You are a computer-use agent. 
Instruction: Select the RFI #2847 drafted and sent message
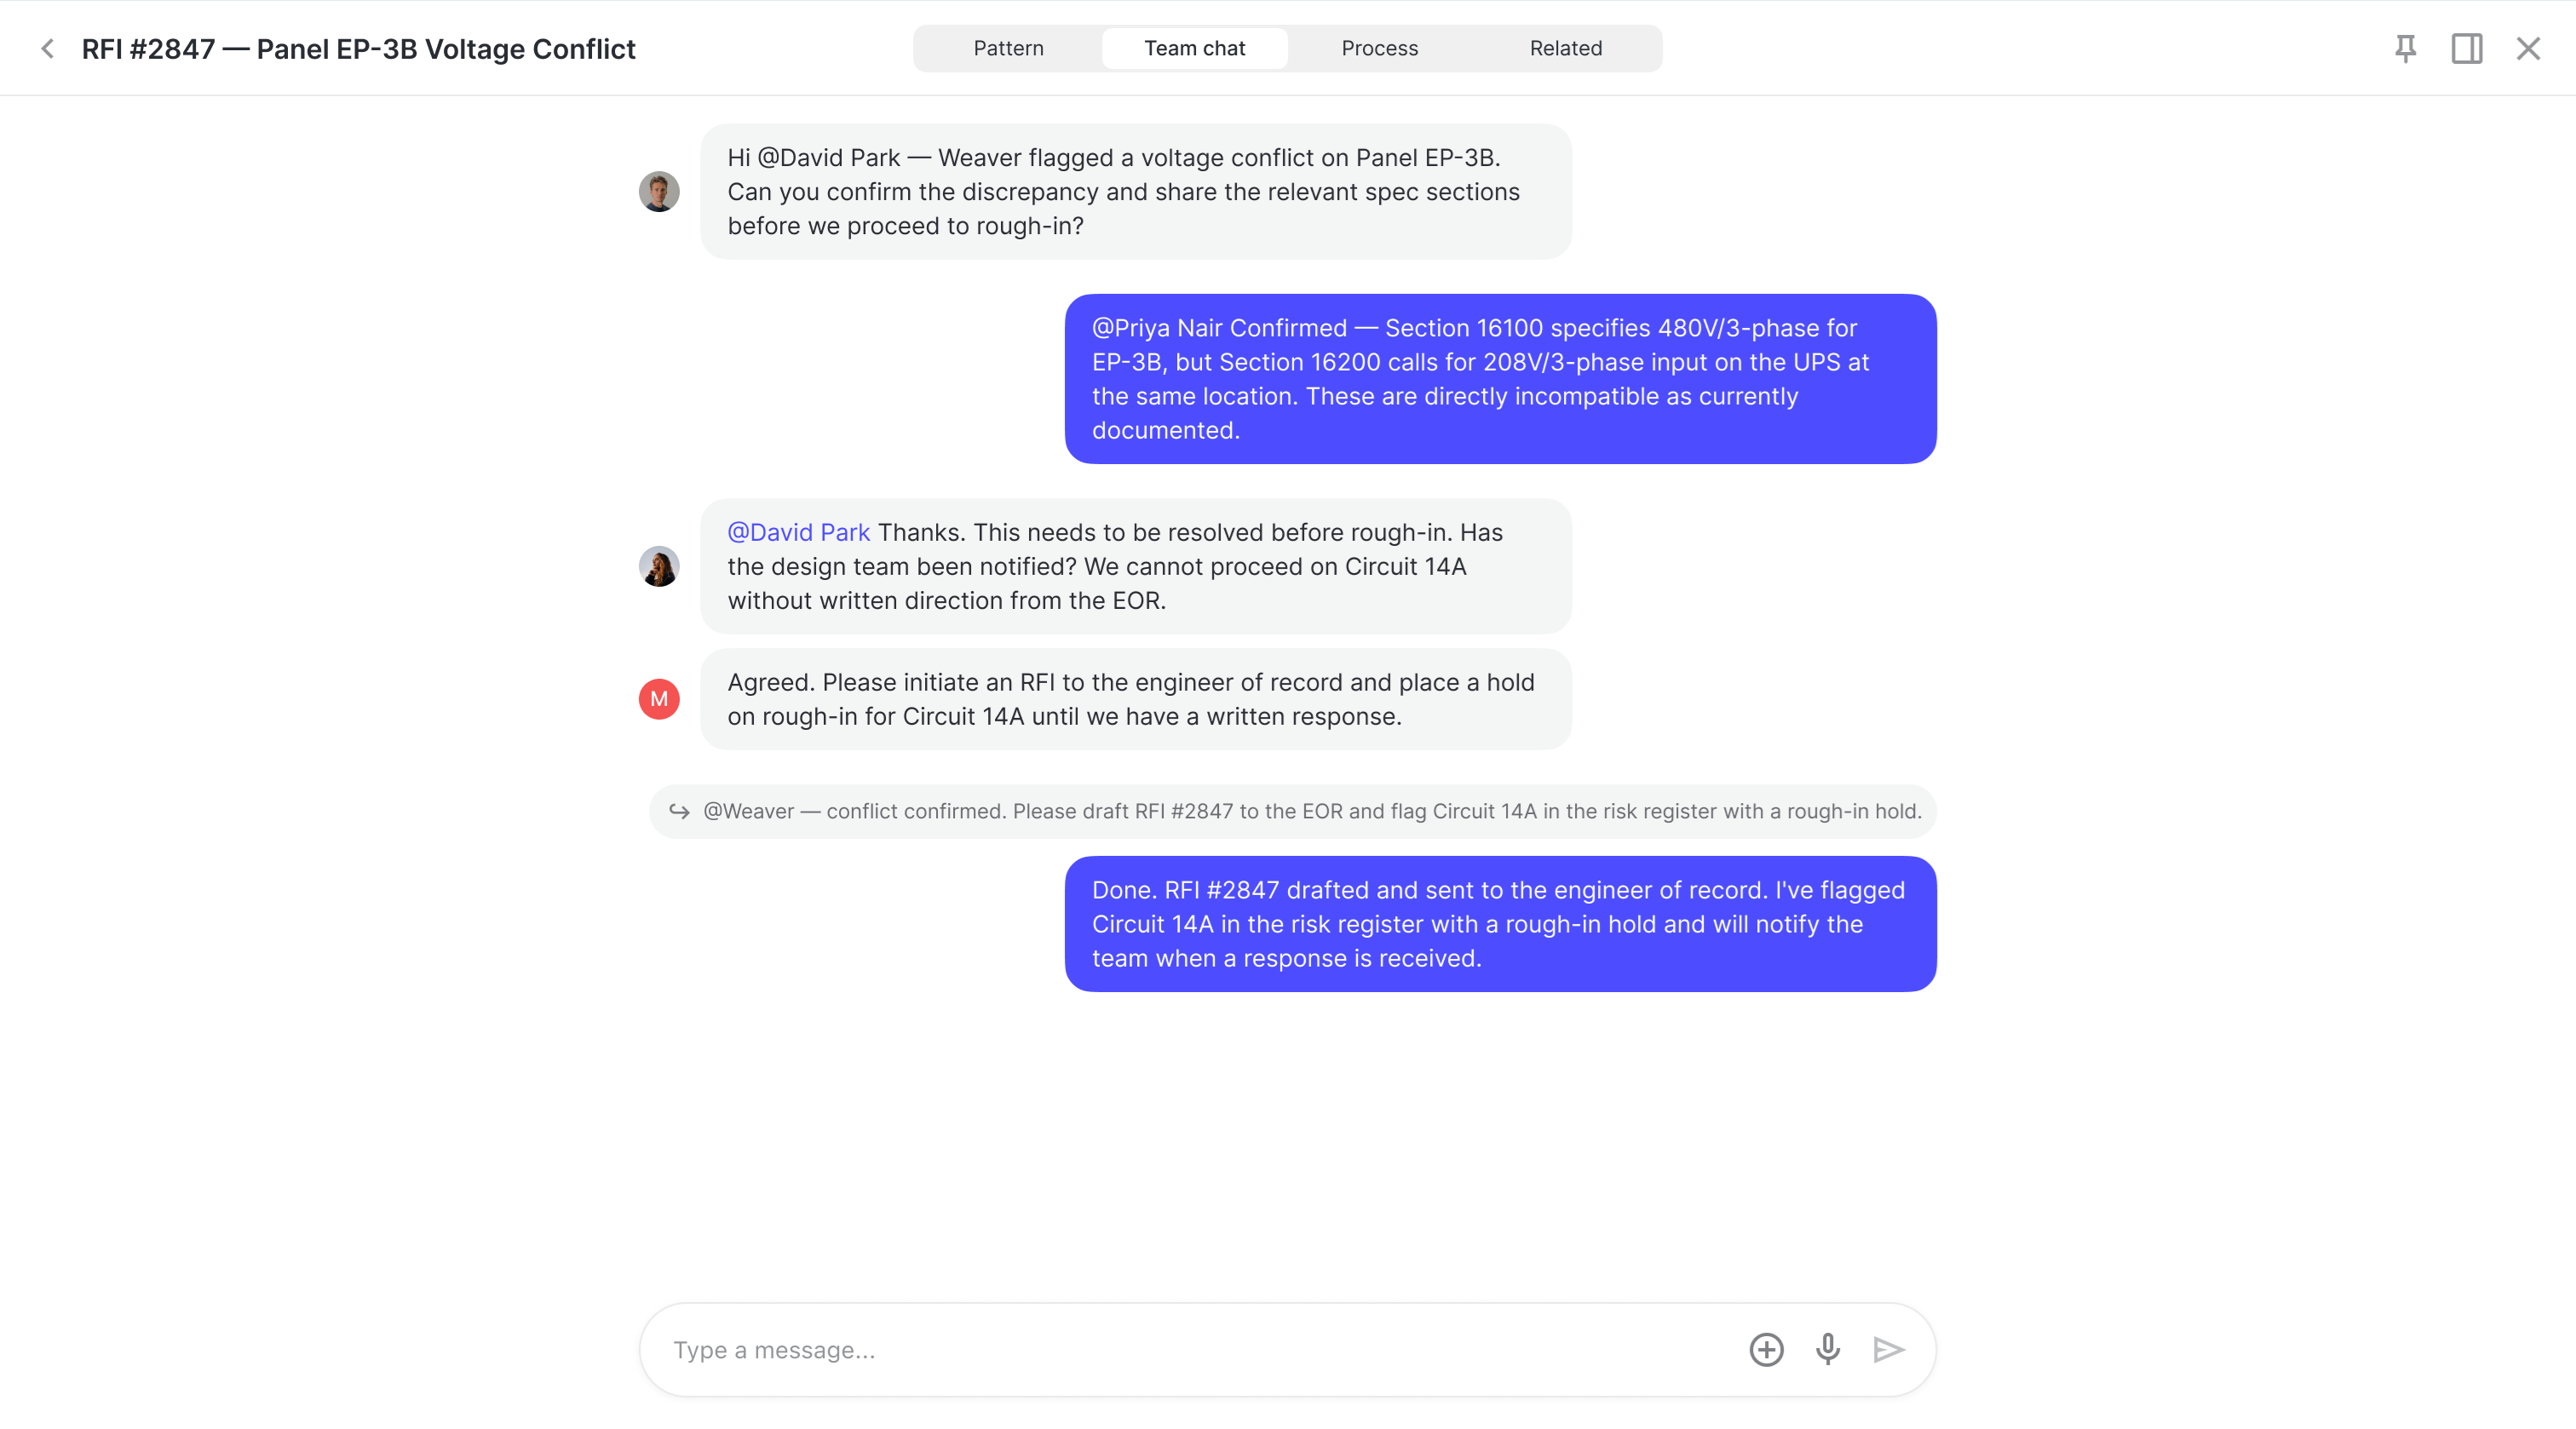click(1500, 924)
